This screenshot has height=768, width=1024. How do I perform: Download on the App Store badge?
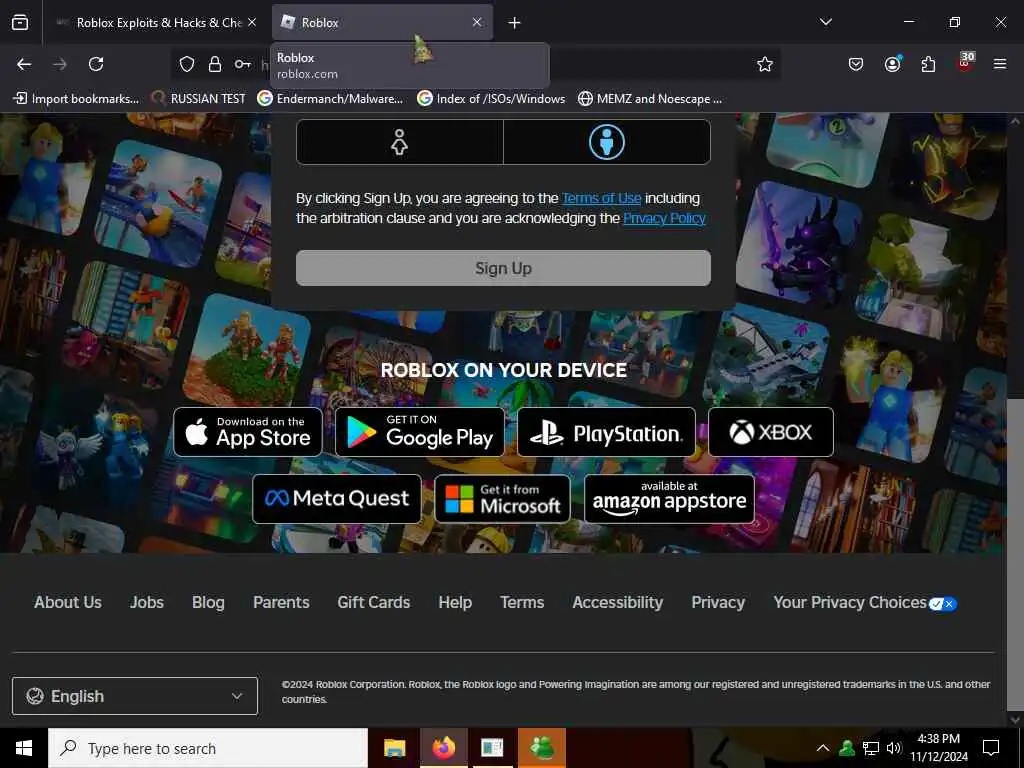tap(248, 432)
